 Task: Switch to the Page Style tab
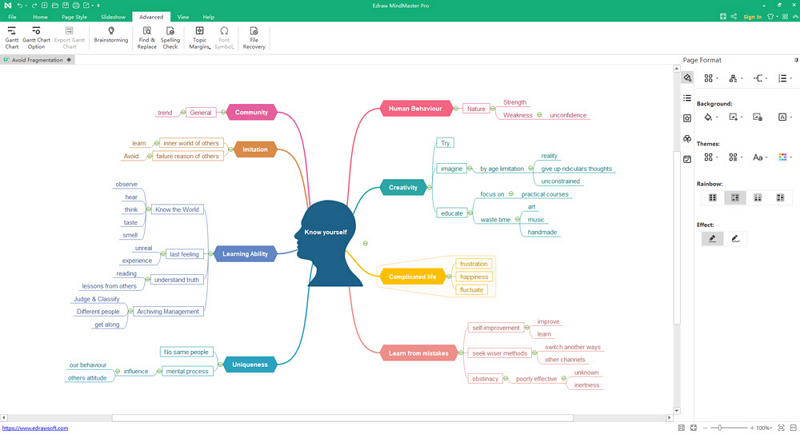(x=75, y=17)
